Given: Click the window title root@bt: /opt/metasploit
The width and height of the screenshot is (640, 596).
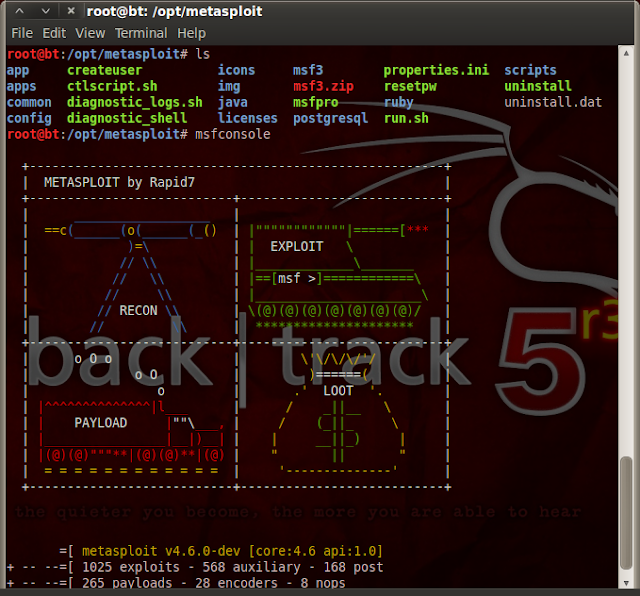Looking at the screenshot, I should (175, 11).
